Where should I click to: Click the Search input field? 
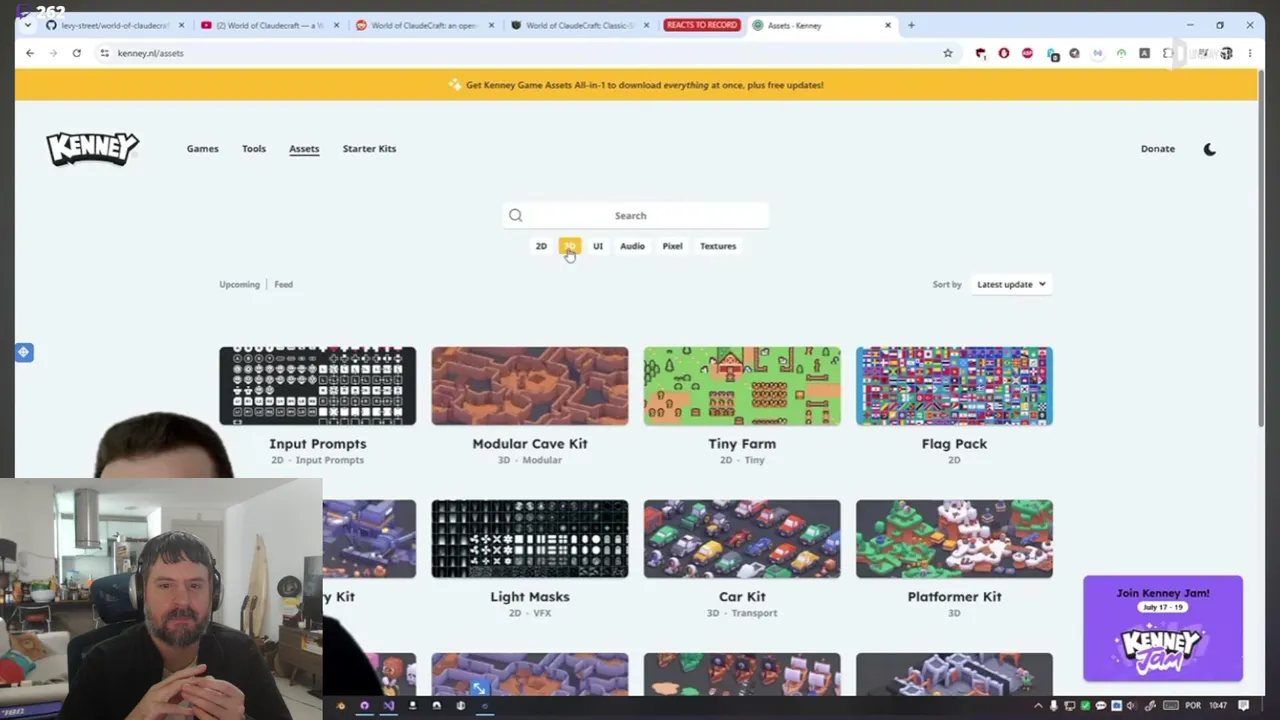[x=636, y=215]
